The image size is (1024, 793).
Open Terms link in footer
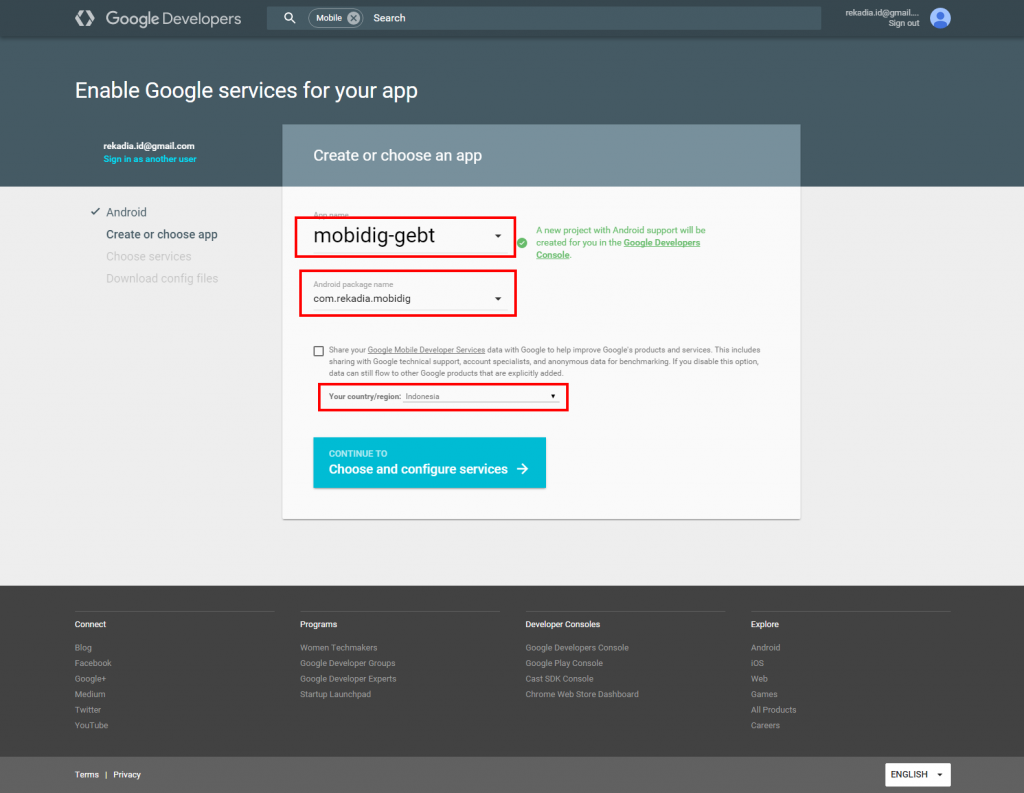(86, 775)
